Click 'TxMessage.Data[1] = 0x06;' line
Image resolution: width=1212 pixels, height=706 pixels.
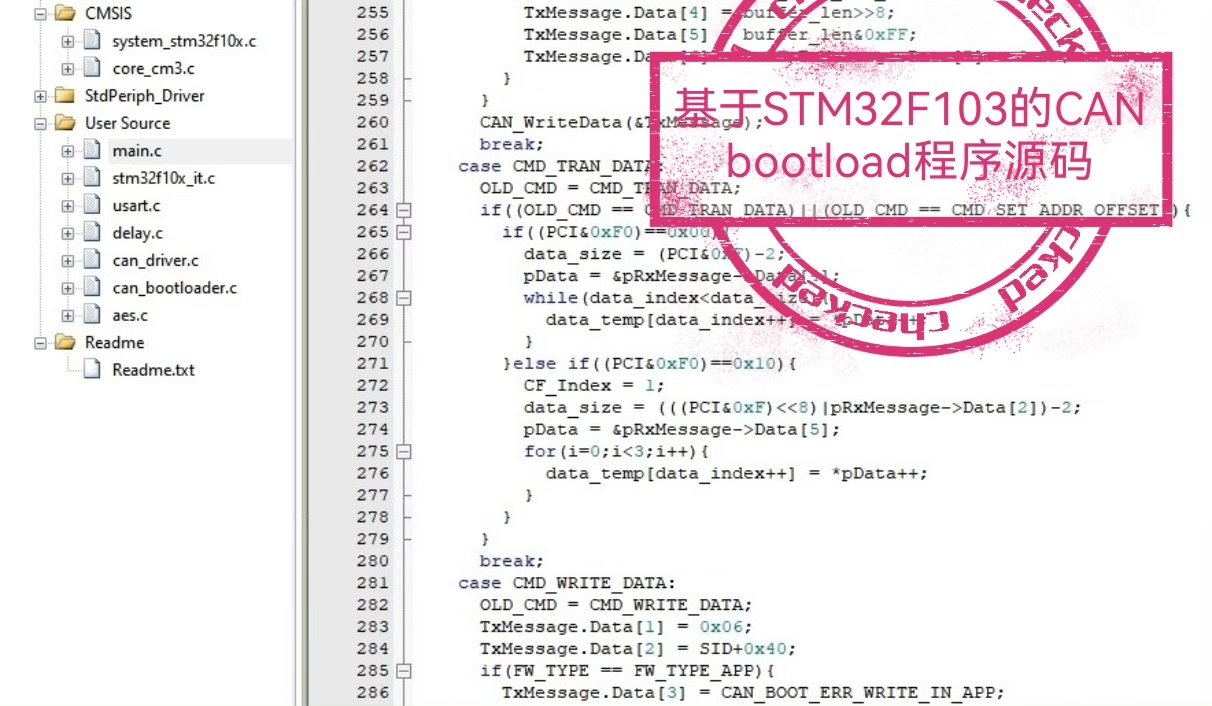click(x=615, y=626)
